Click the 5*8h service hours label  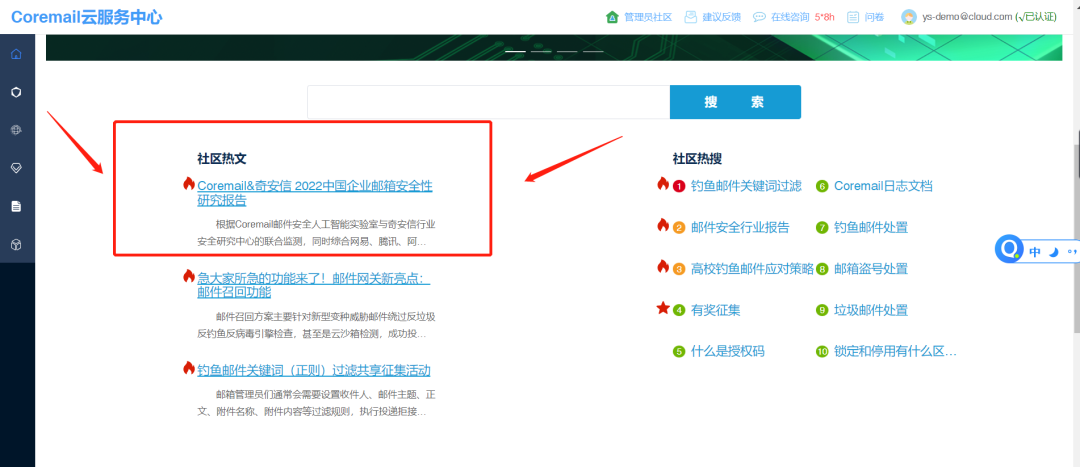pyautogui.click(x=824, y=17)
